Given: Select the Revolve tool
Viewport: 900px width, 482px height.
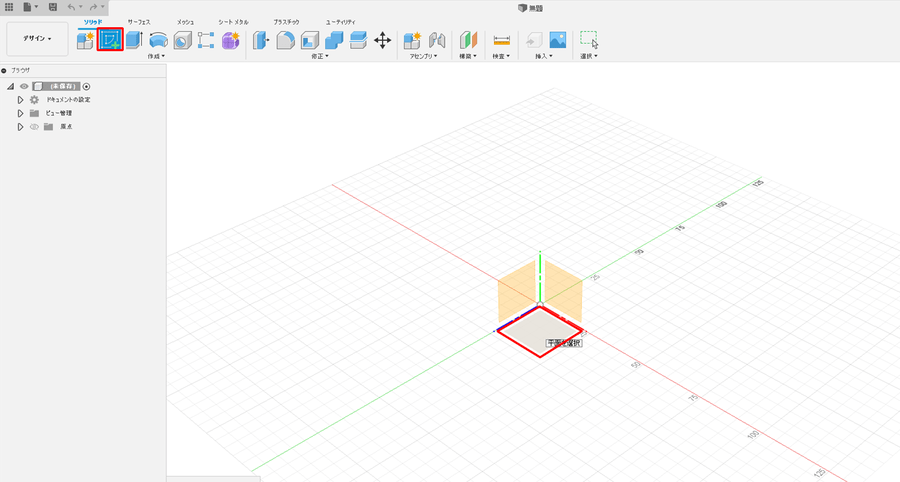Looking at the screenshot, I should pos(158,40).
